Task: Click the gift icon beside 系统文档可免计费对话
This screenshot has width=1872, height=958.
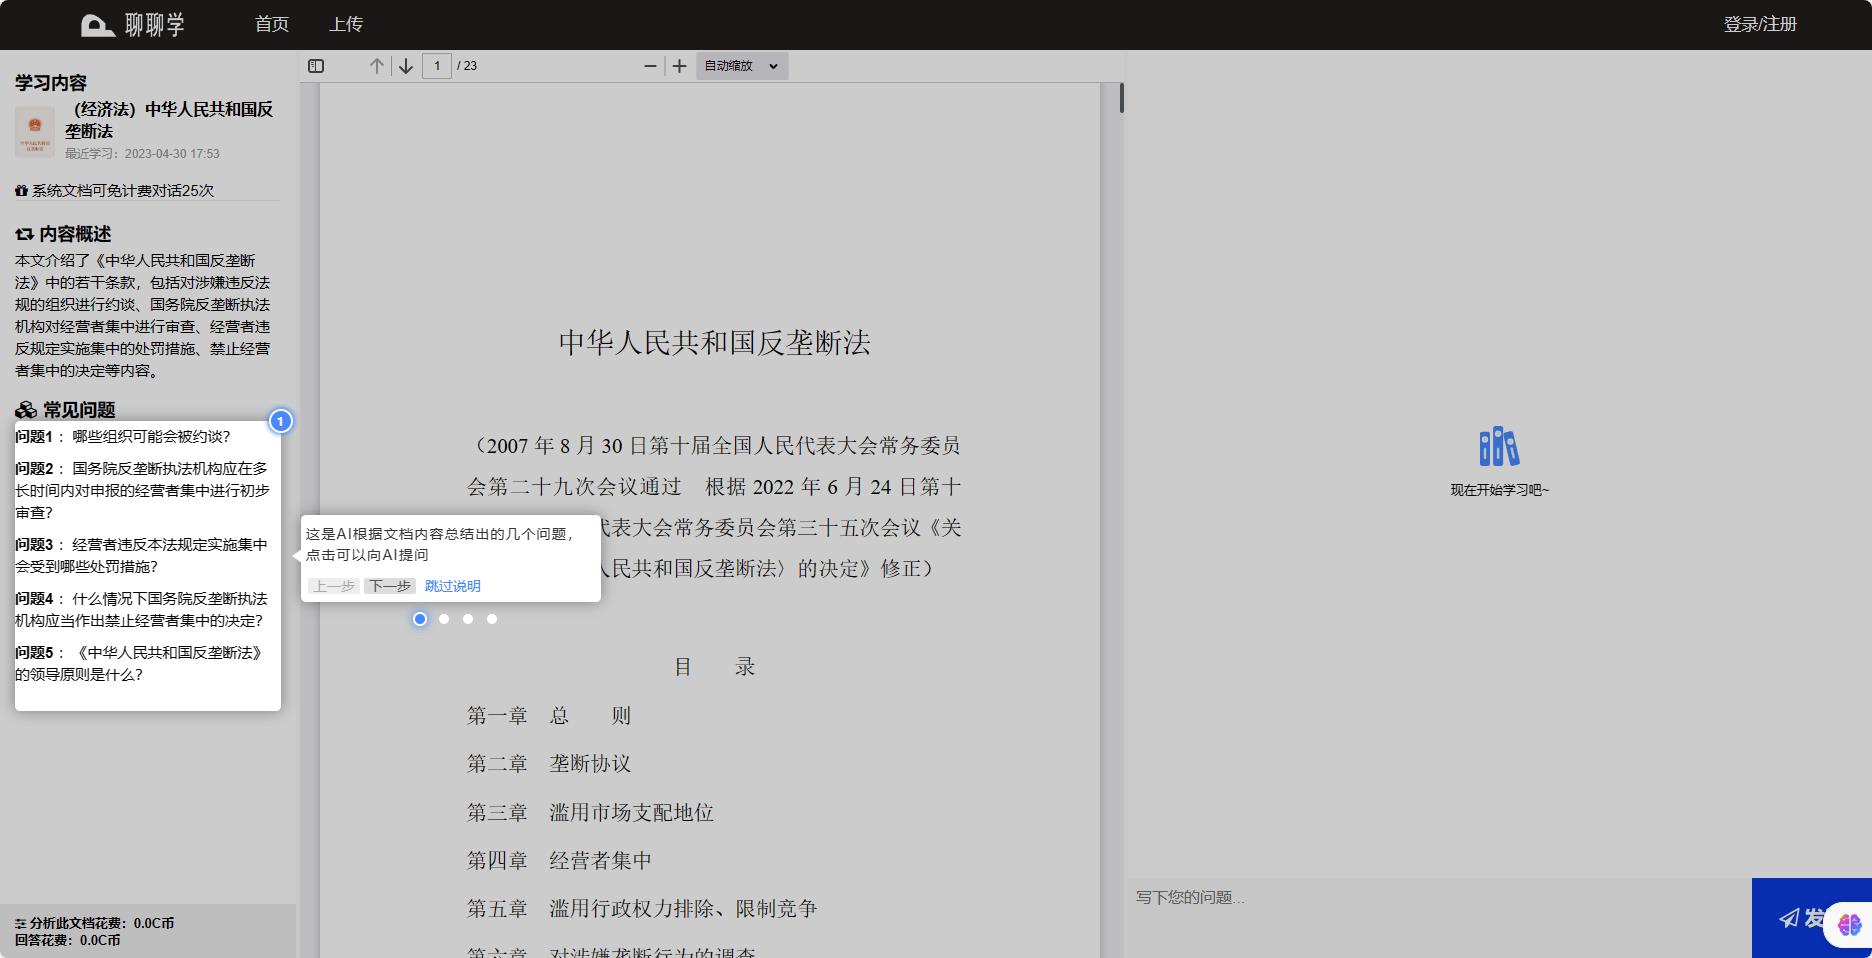Action: pos(20,190)
